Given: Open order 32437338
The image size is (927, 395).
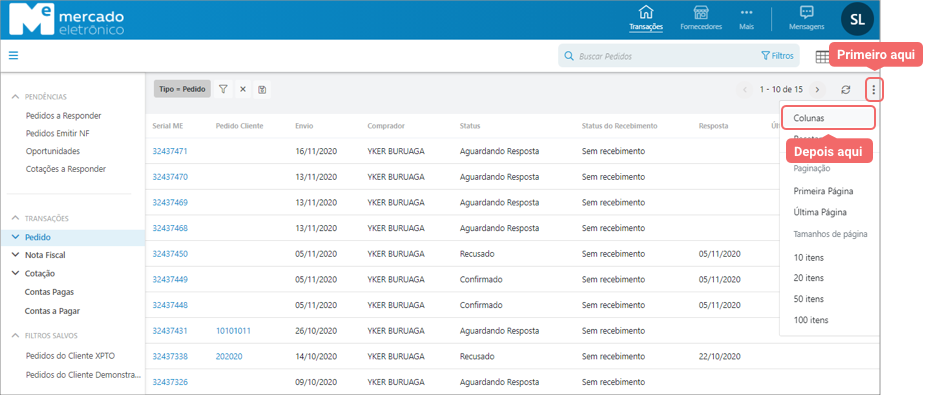Looking at the screenshot, I should [170, 357].
